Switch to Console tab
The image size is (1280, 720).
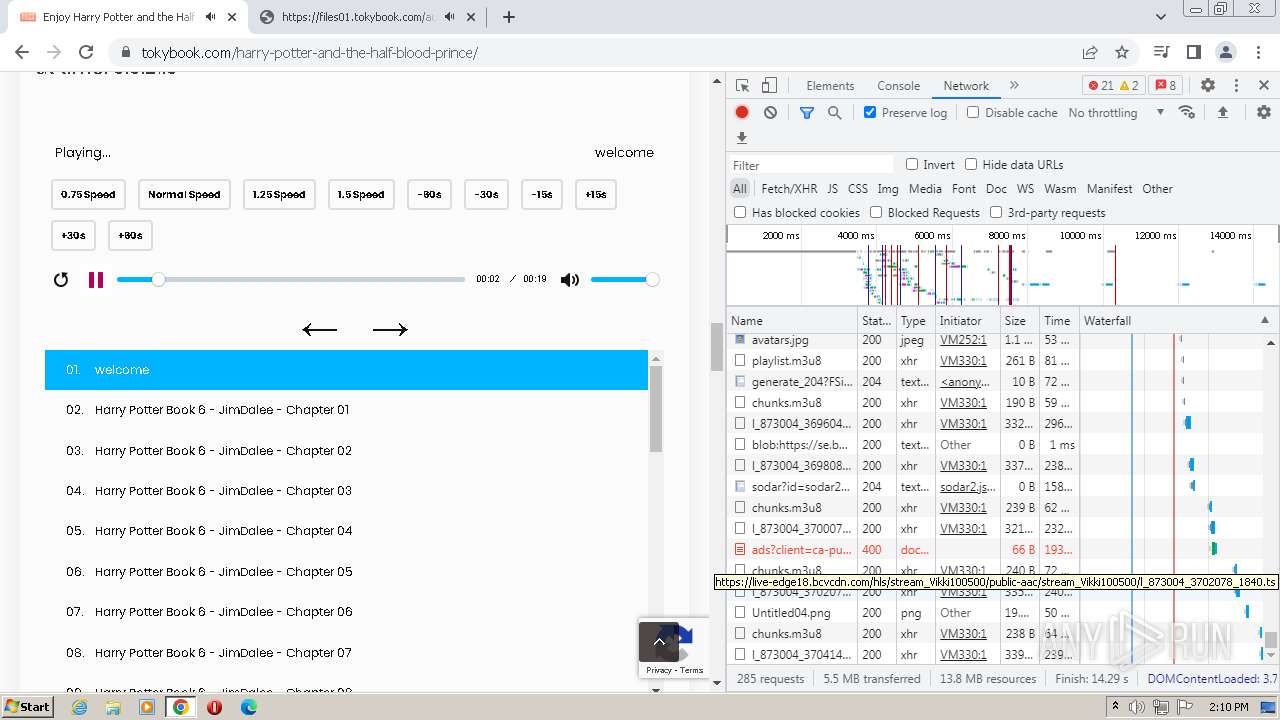coord(898,86)
